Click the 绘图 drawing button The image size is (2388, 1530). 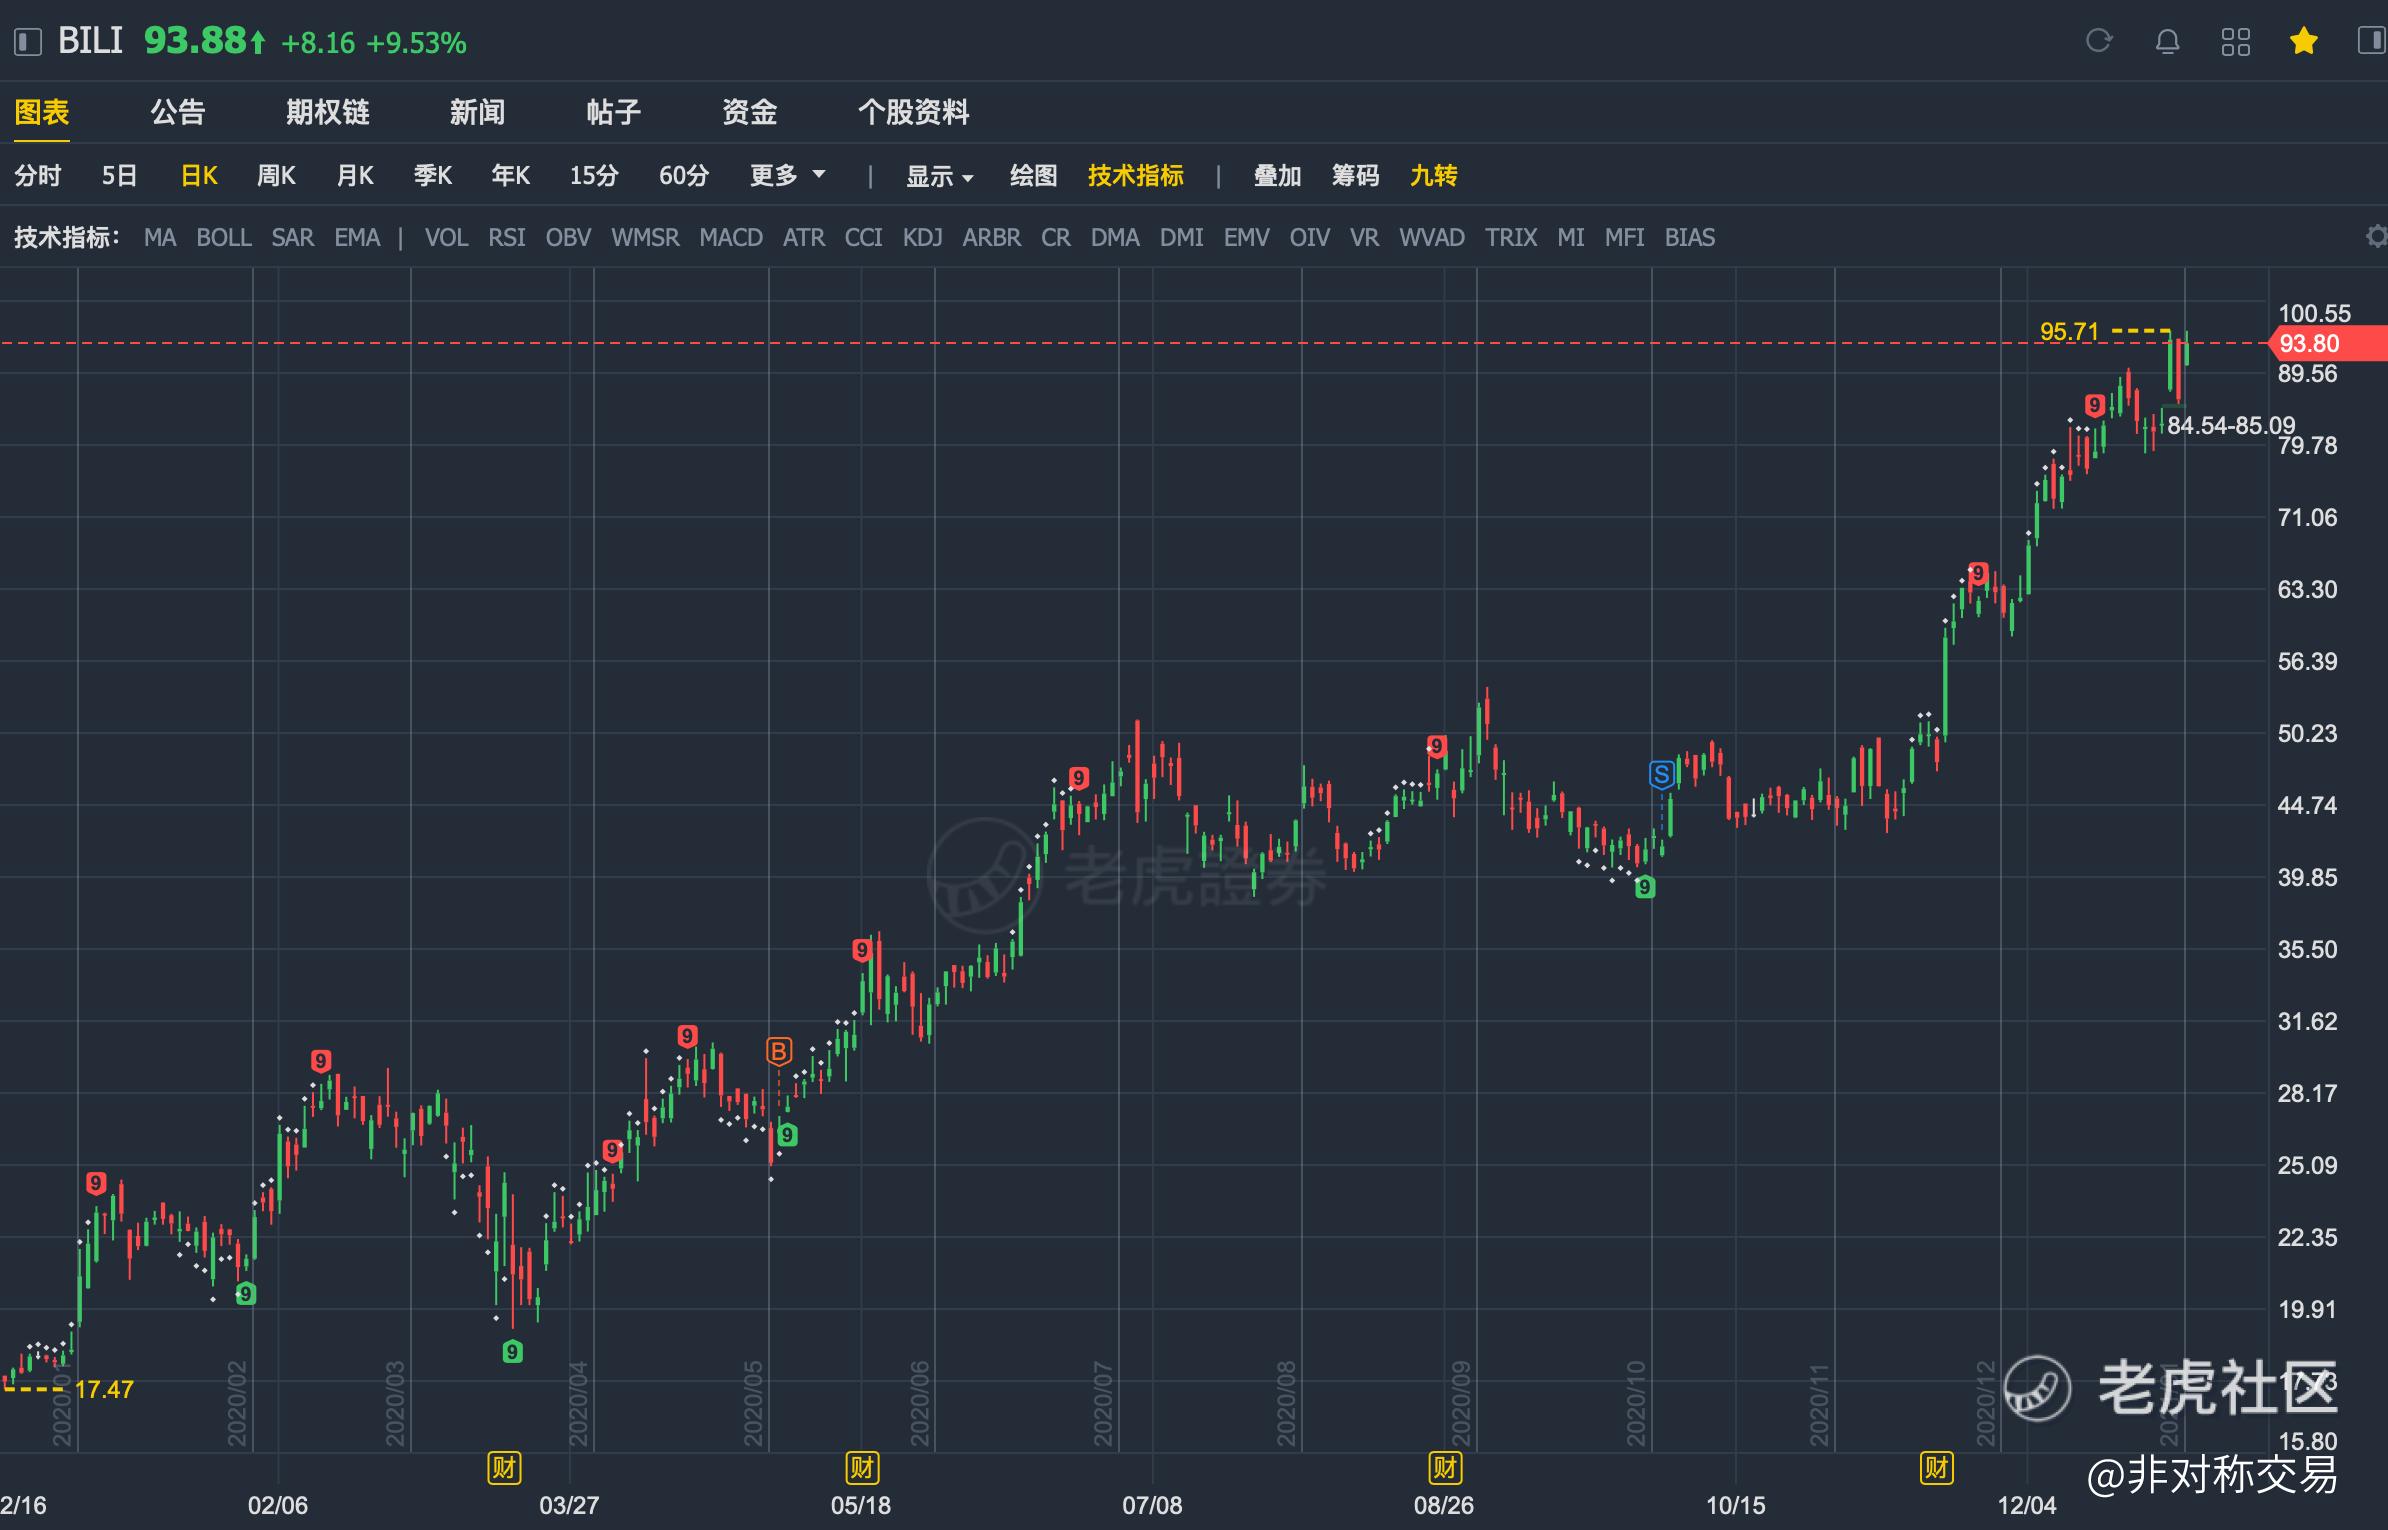1033,176
